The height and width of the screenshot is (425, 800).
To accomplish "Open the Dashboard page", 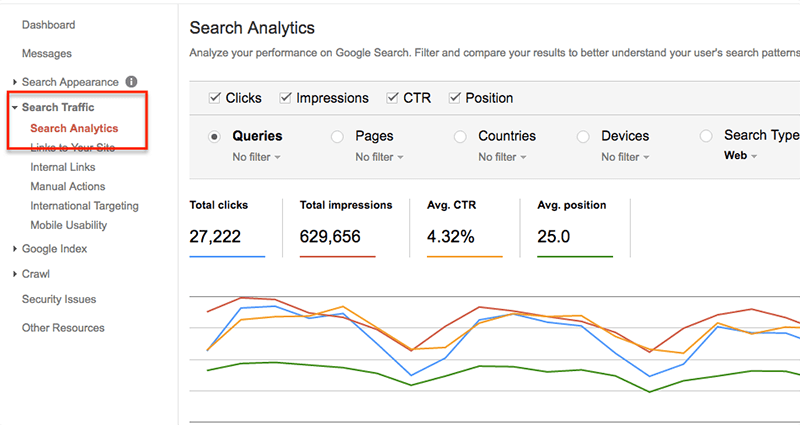I will [x=48, y=25].
